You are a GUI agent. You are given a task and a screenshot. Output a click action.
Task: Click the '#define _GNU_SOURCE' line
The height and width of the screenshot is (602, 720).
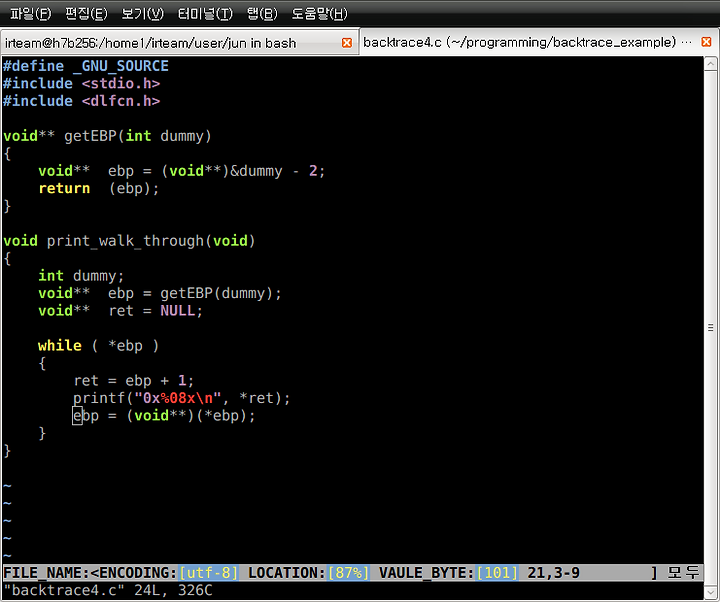point(86,66)
